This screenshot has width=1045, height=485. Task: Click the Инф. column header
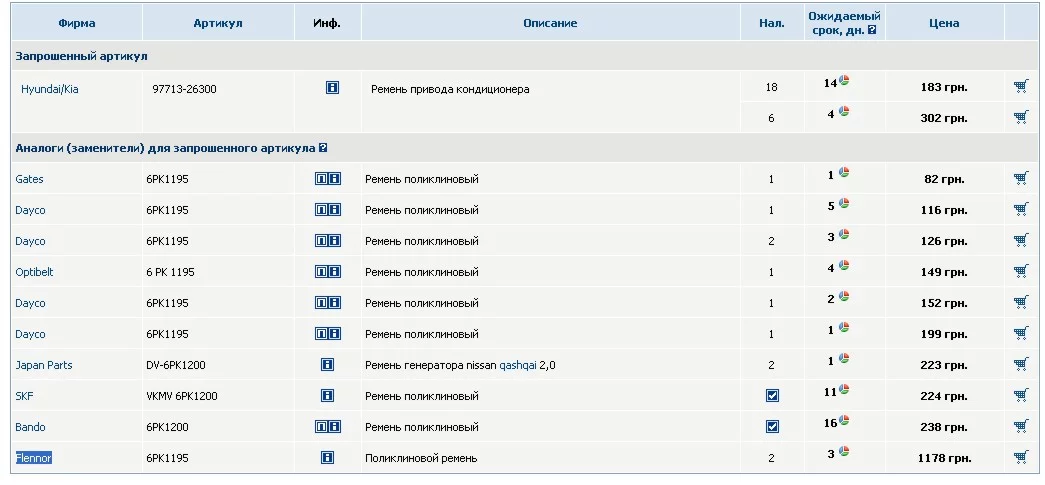(x=327, y=23)
